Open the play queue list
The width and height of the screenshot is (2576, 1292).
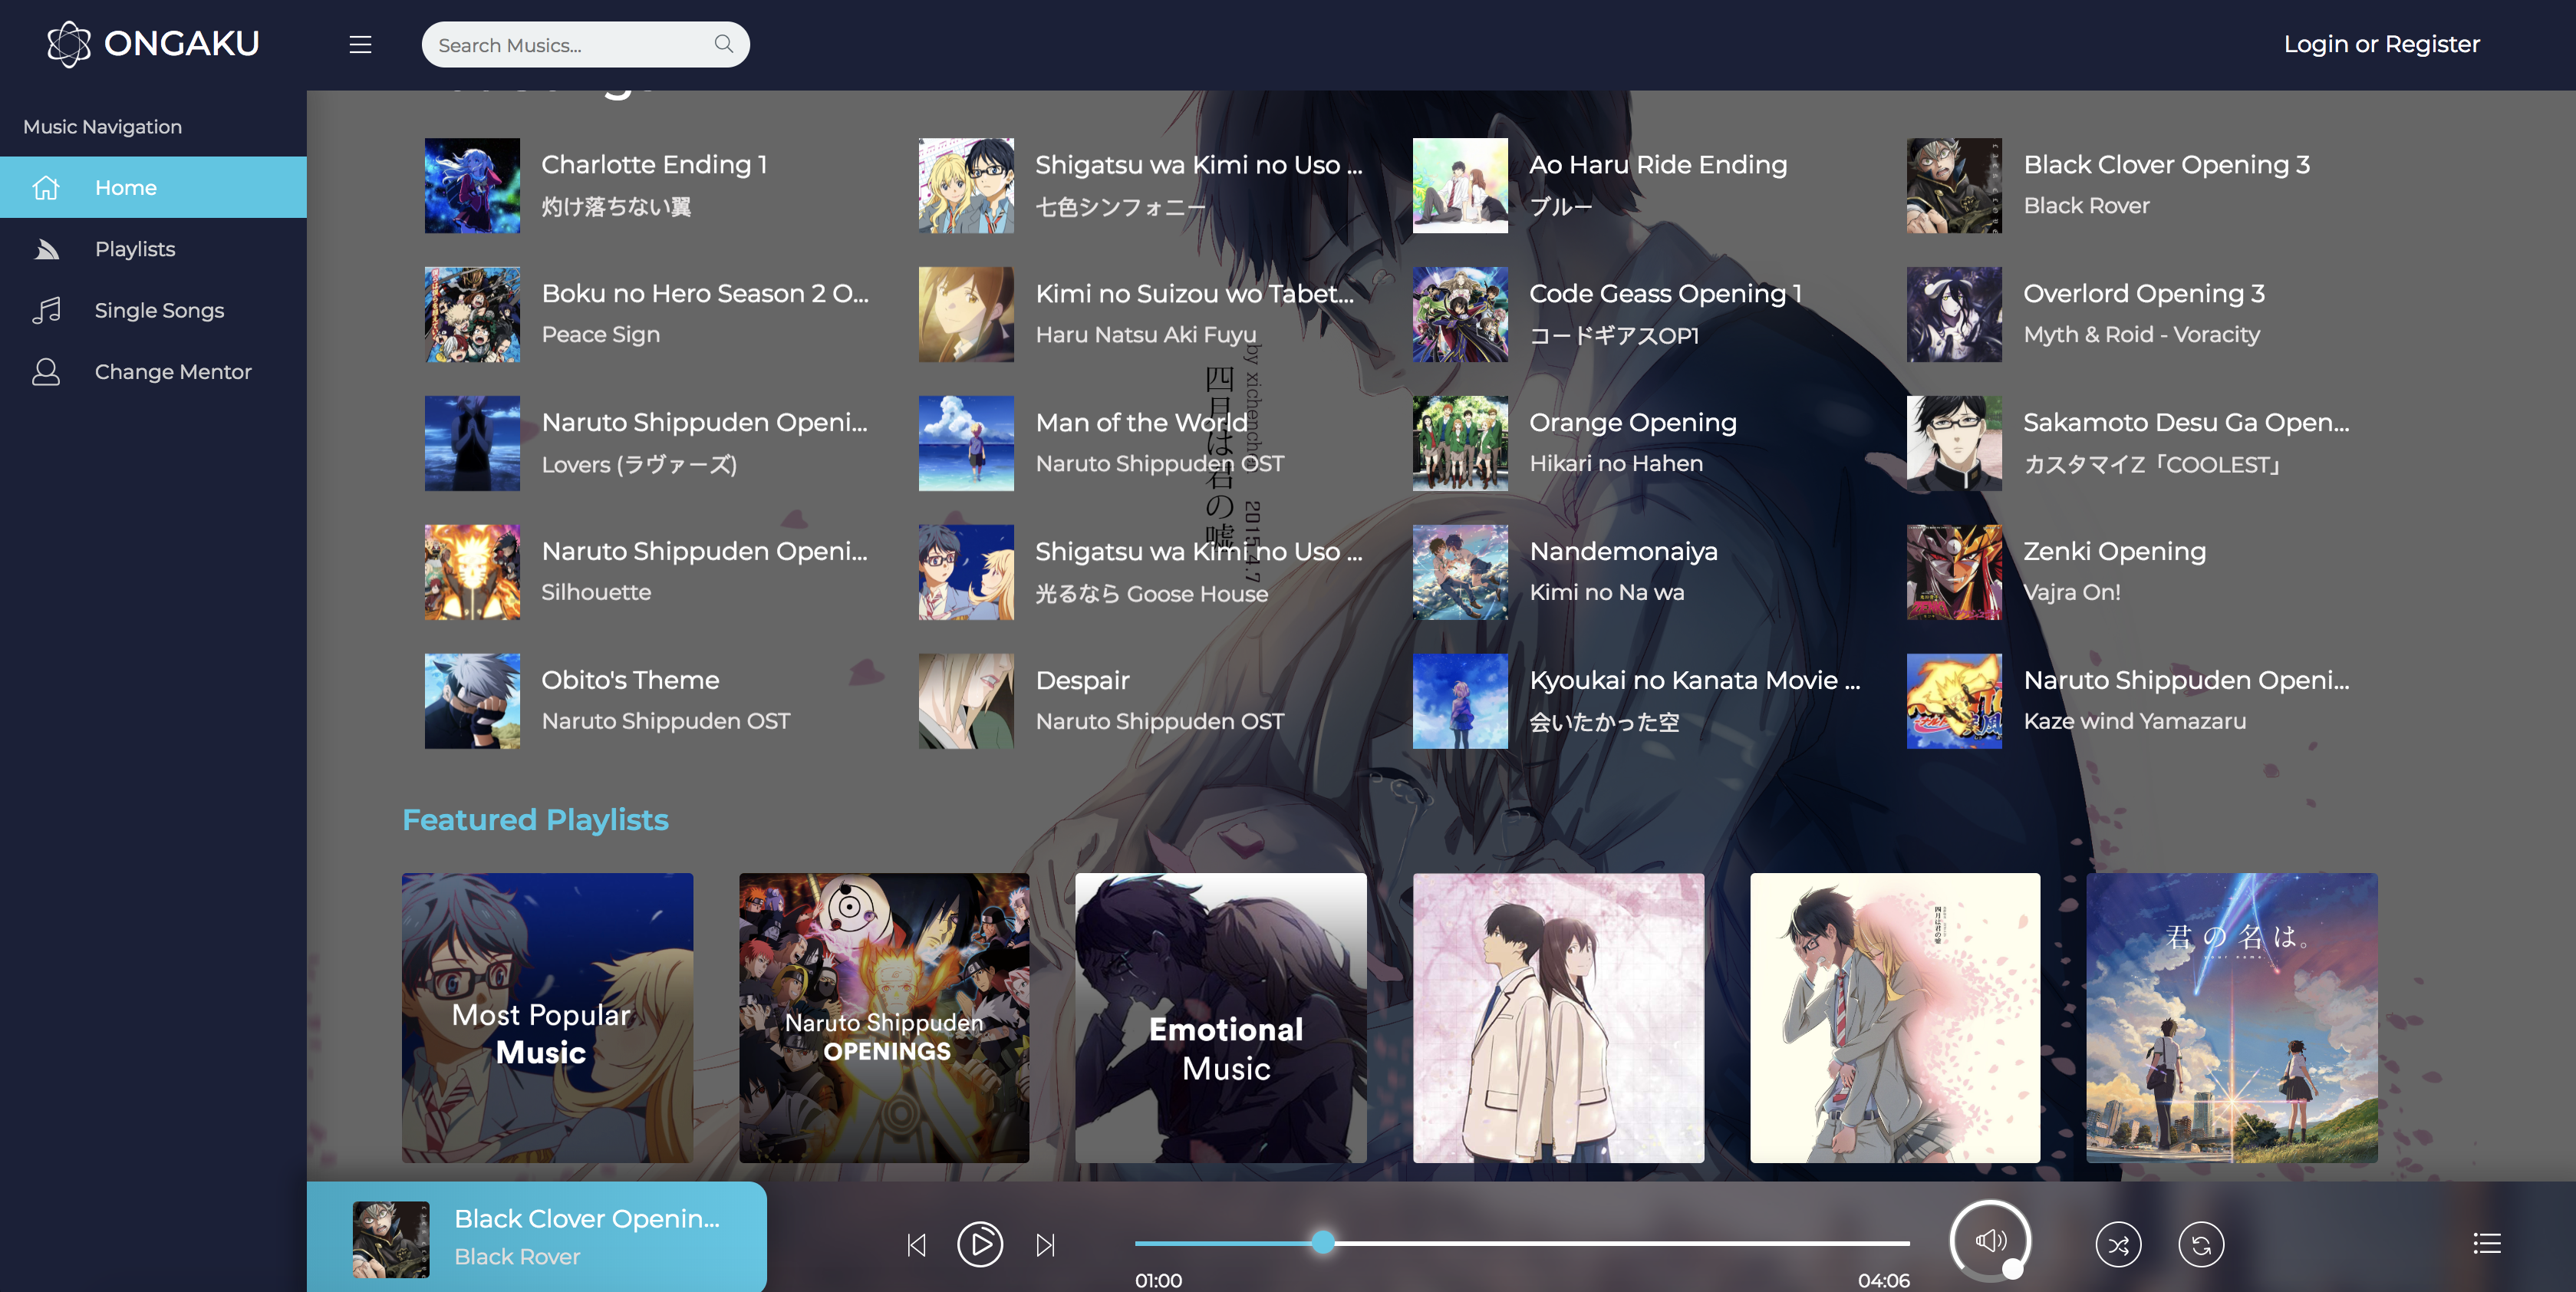click(x=2486, y=1243)
